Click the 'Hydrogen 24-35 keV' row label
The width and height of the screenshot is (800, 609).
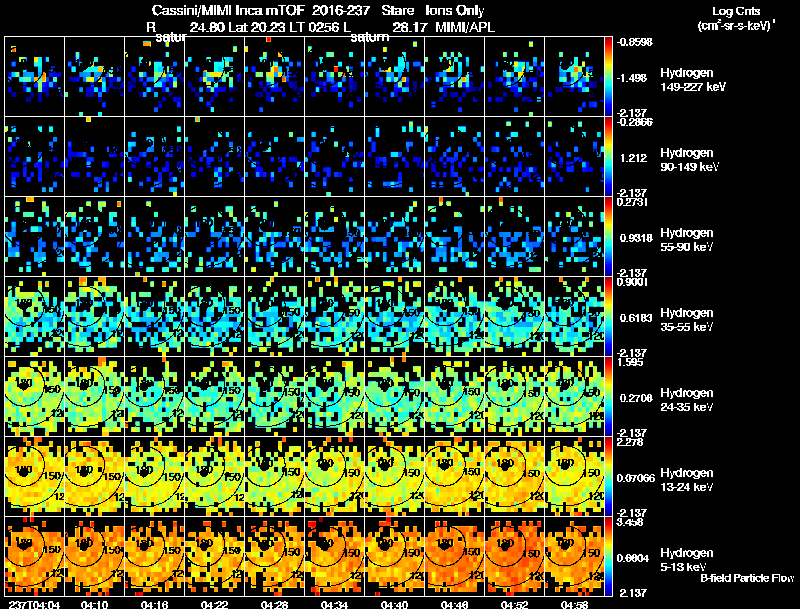point(687,400)
